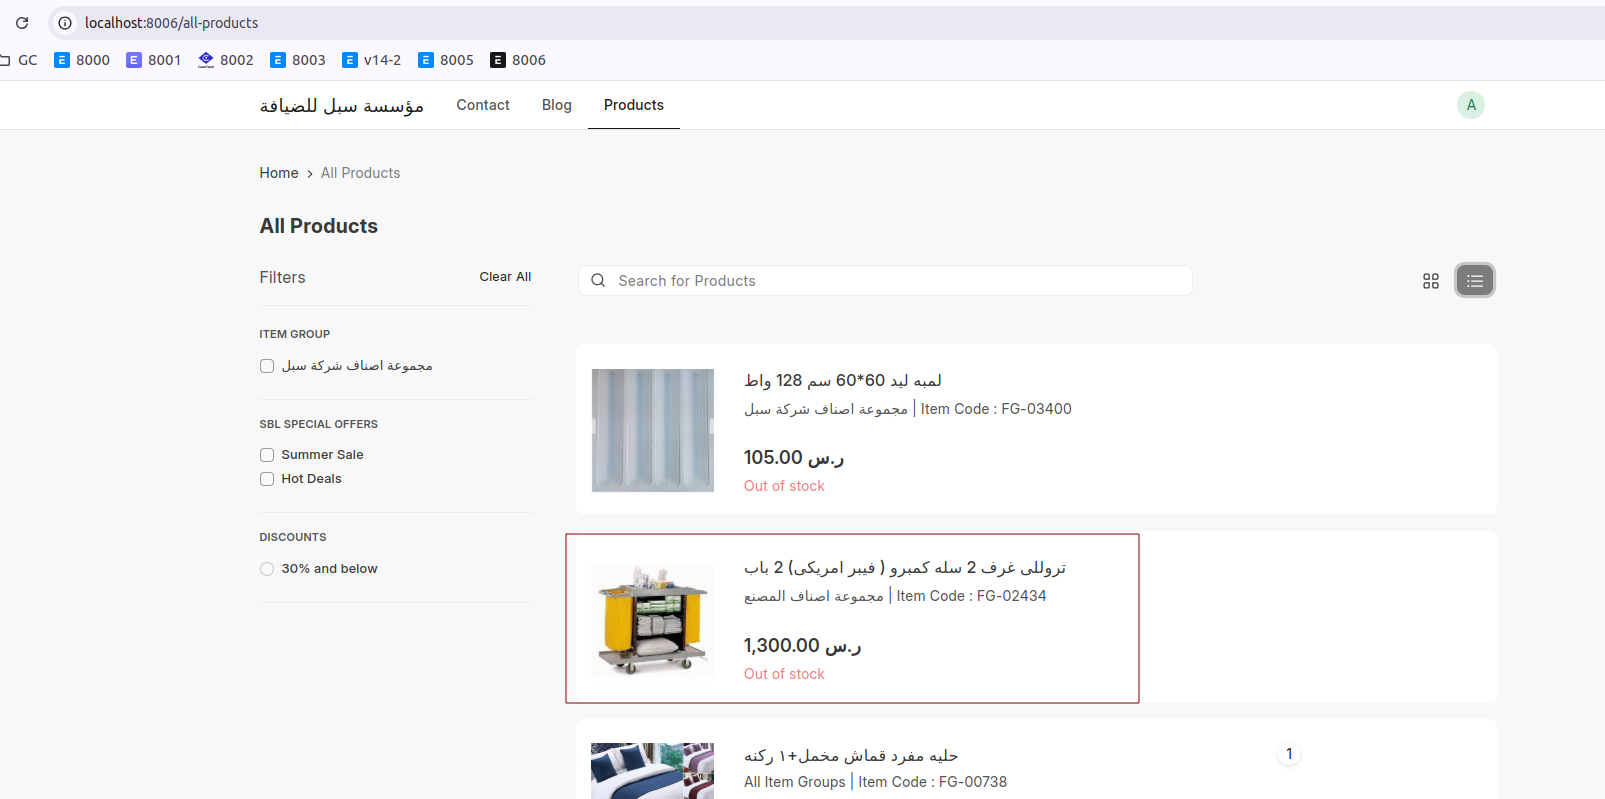
Task: Click Clear All filters
Action: pos(505,277)
